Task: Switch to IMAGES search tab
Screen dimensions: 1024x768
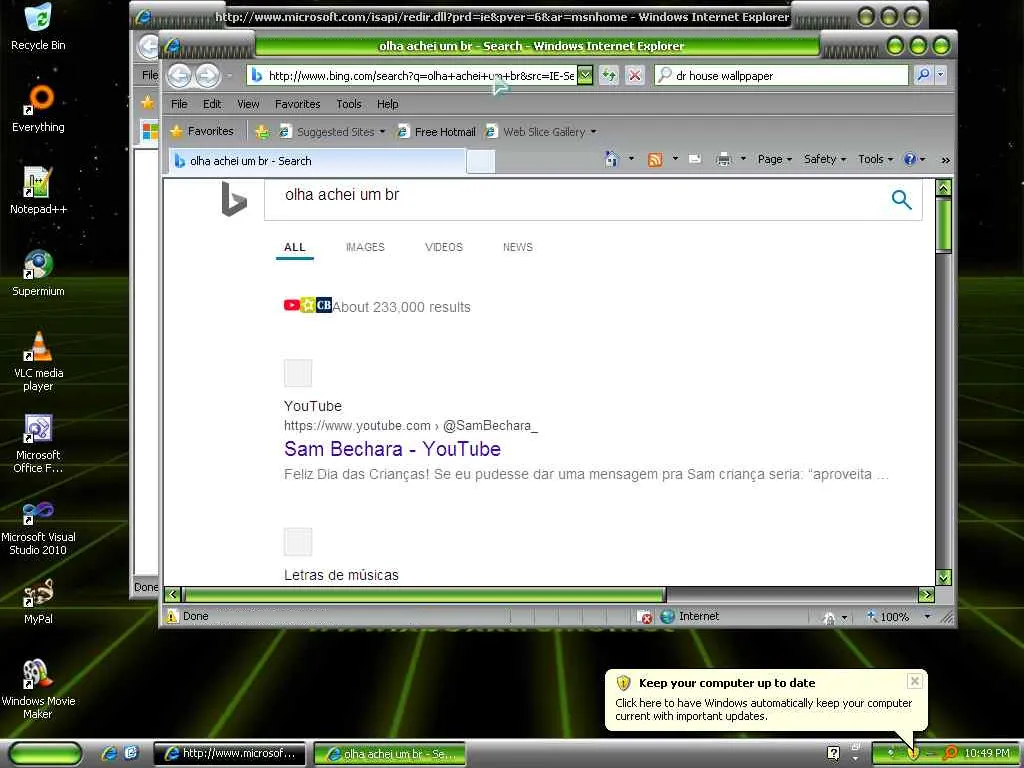Action: pos(365,247)
